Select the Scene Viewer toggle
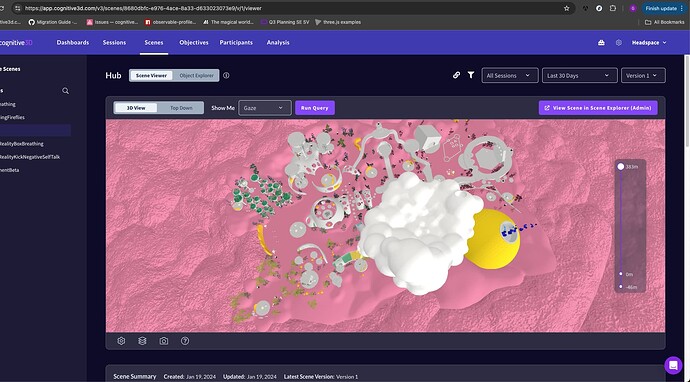The width and height of the screenshot is (690, 382). pyautogui.click(x=151, y=75)
